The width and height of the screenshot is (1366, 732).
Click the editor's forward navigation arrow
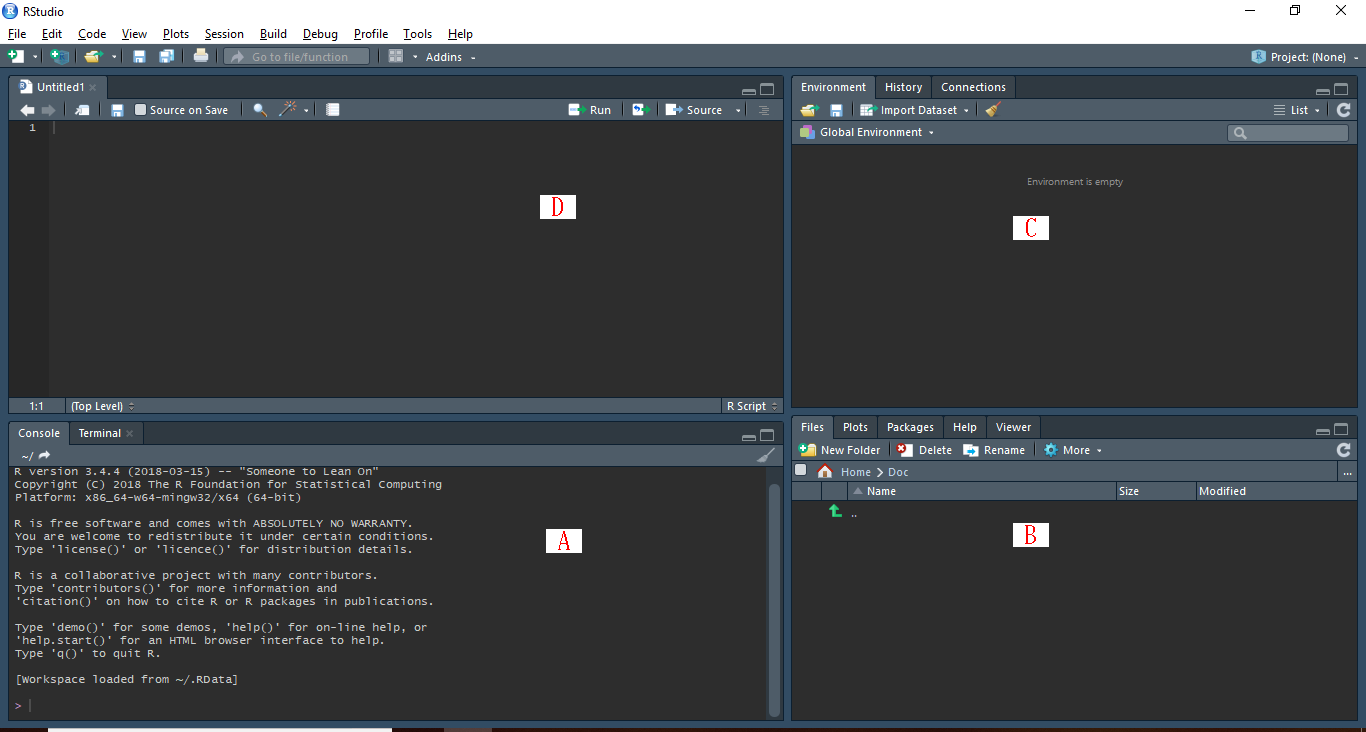click(x=48, y=110)
